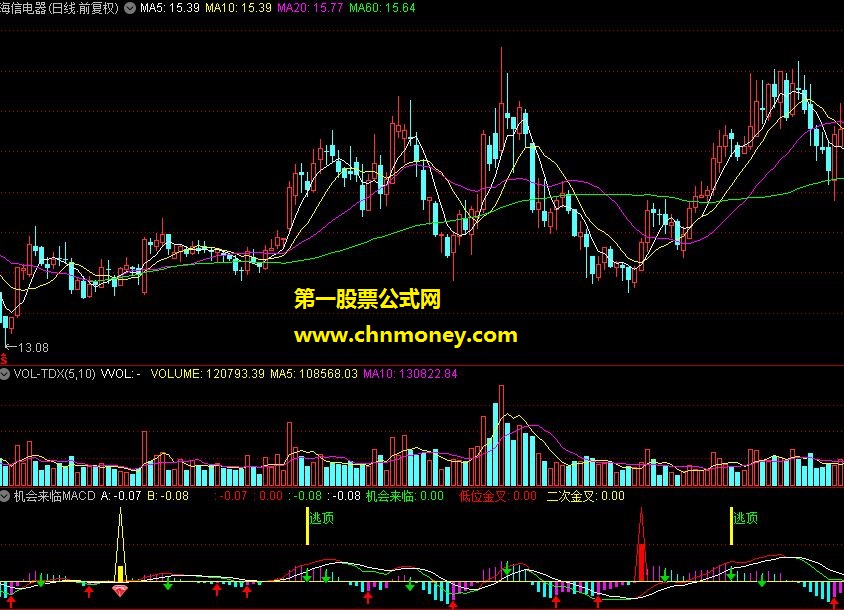Click the VVOL: - label
This screenshot has height=610, width=844.
[121, 374]
